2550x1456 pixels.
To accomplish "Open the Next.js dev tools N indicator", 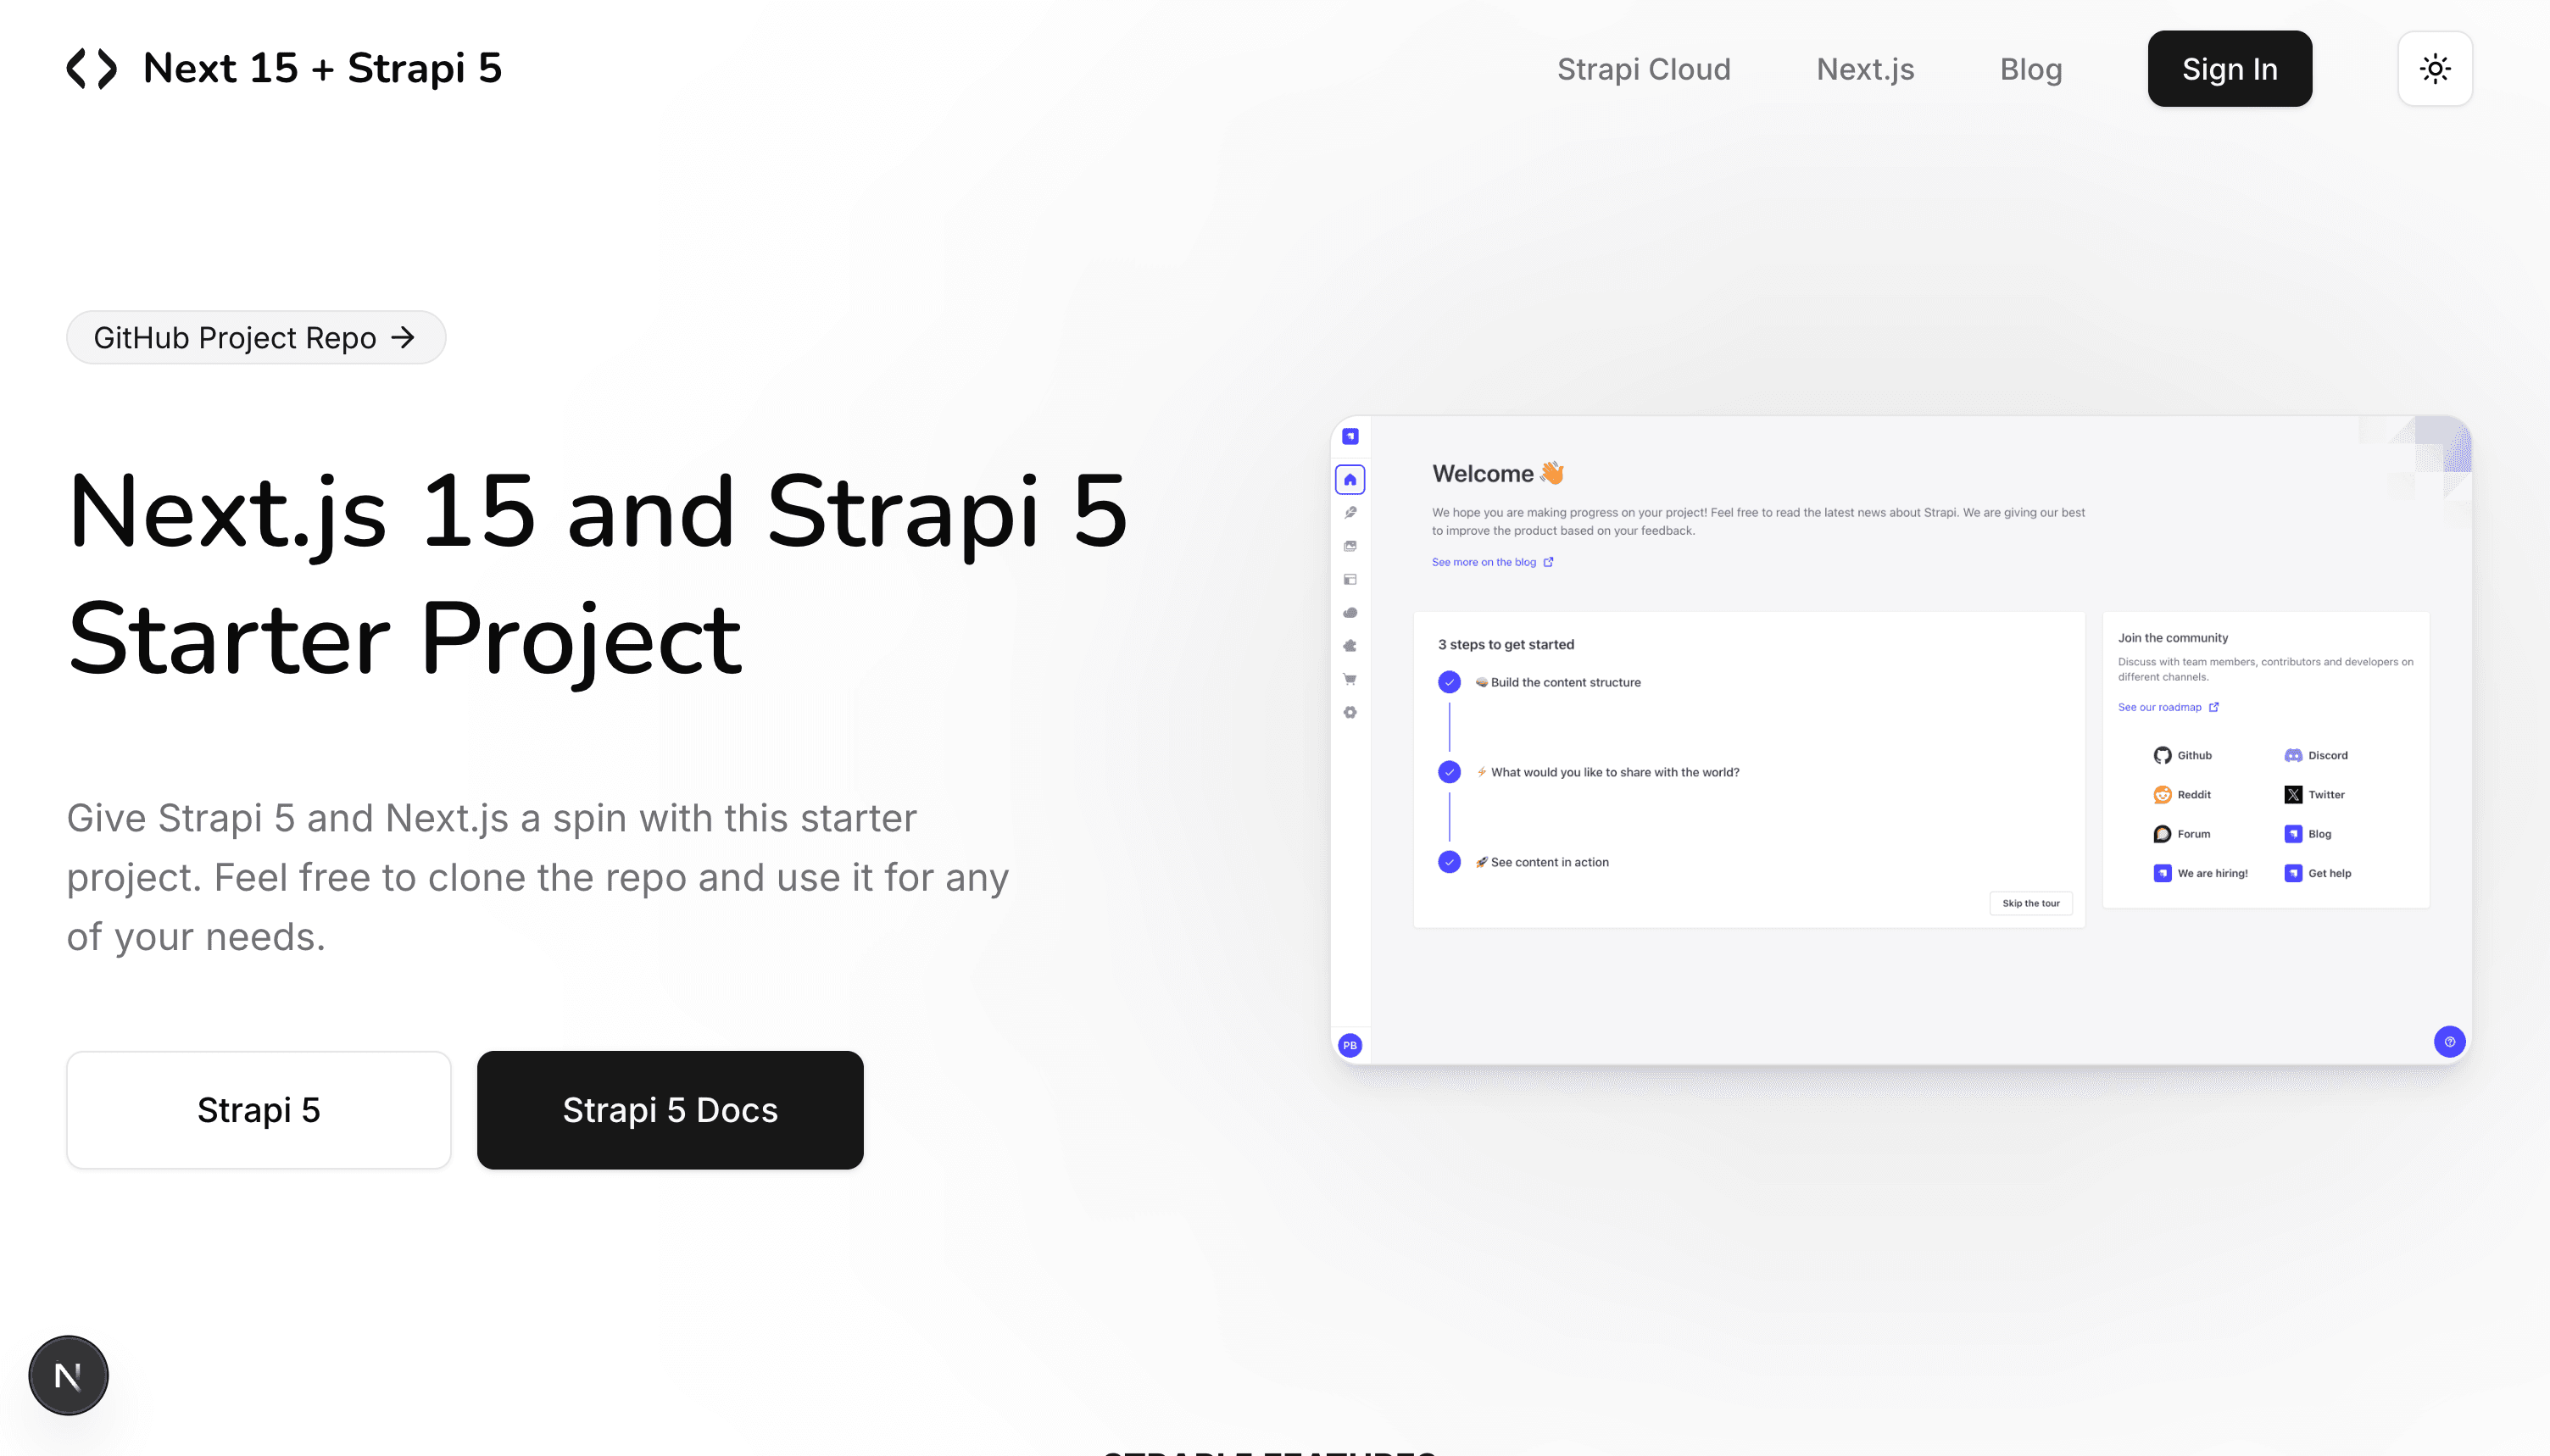I will 68,1376.
